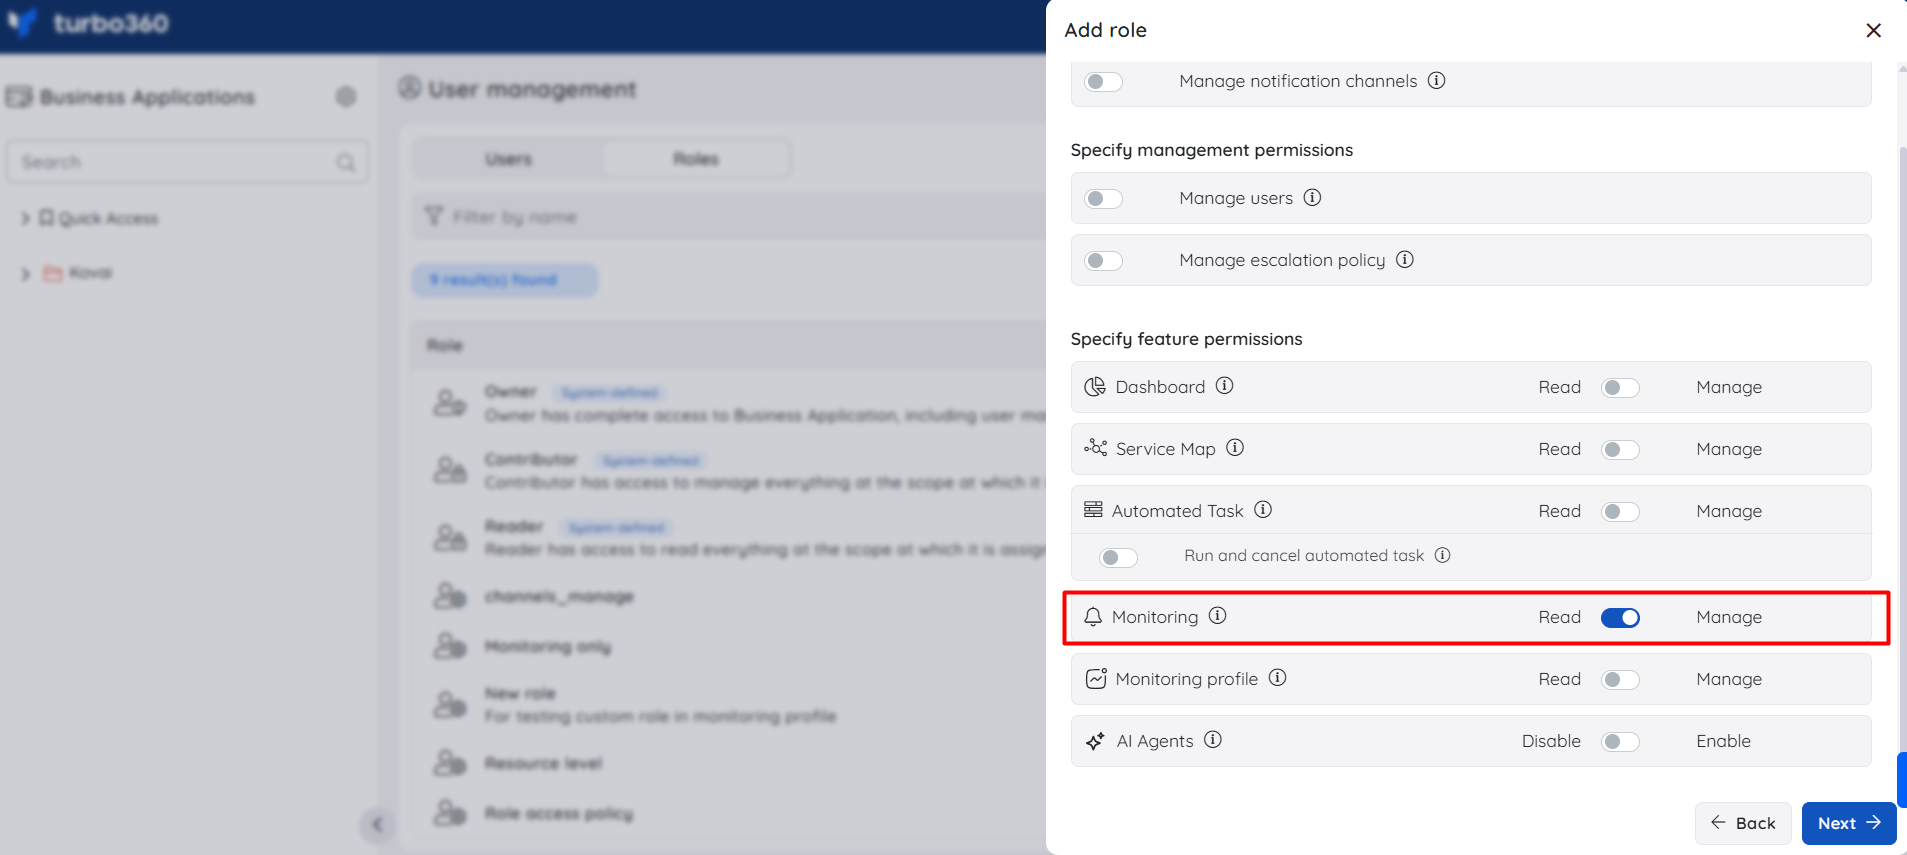Show info for Automated Task
Screen dimensions: 1907x855
(1263, 509)
